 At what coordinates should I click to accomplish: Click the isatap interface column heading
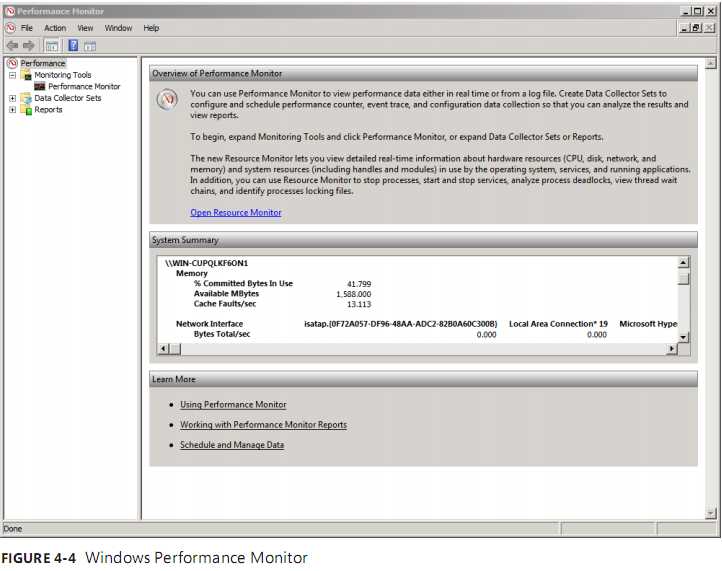(401, 324)
